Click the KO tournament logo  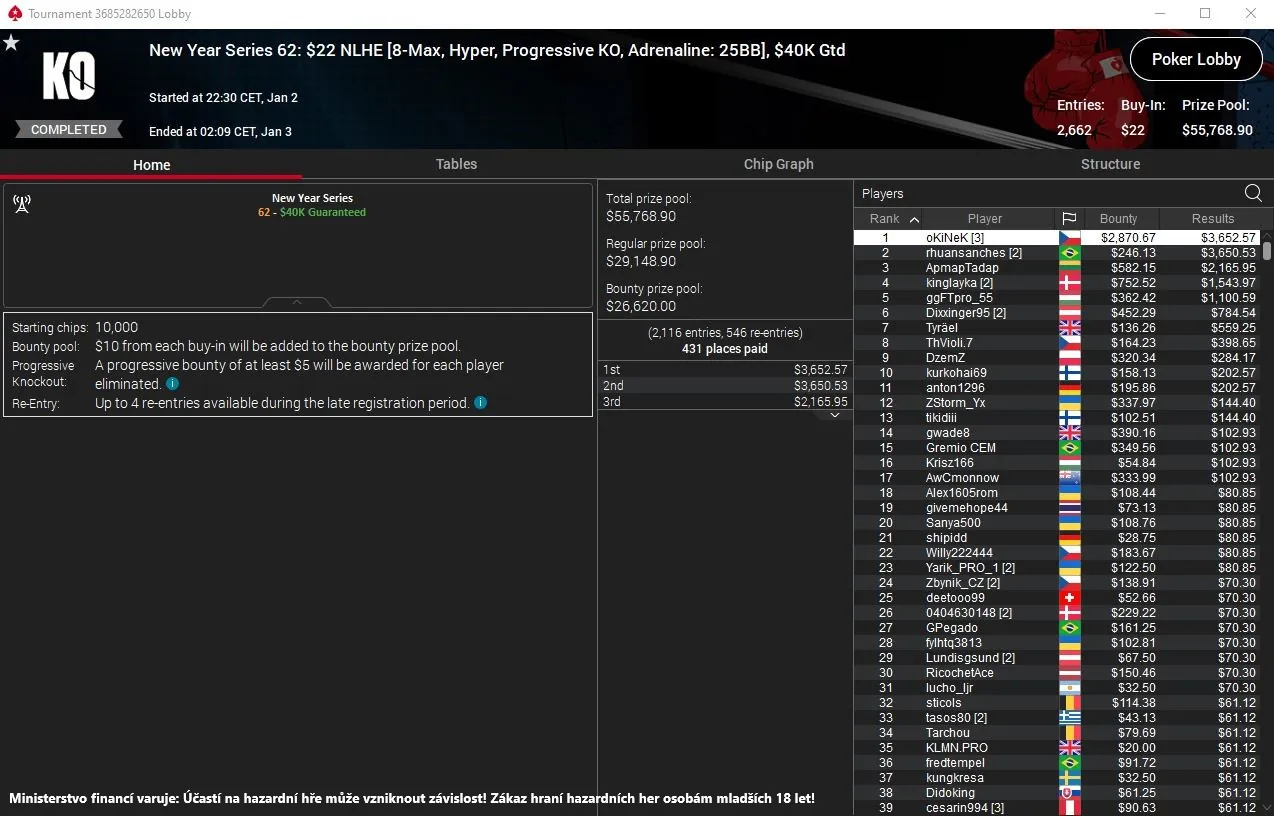pos(68,77)
